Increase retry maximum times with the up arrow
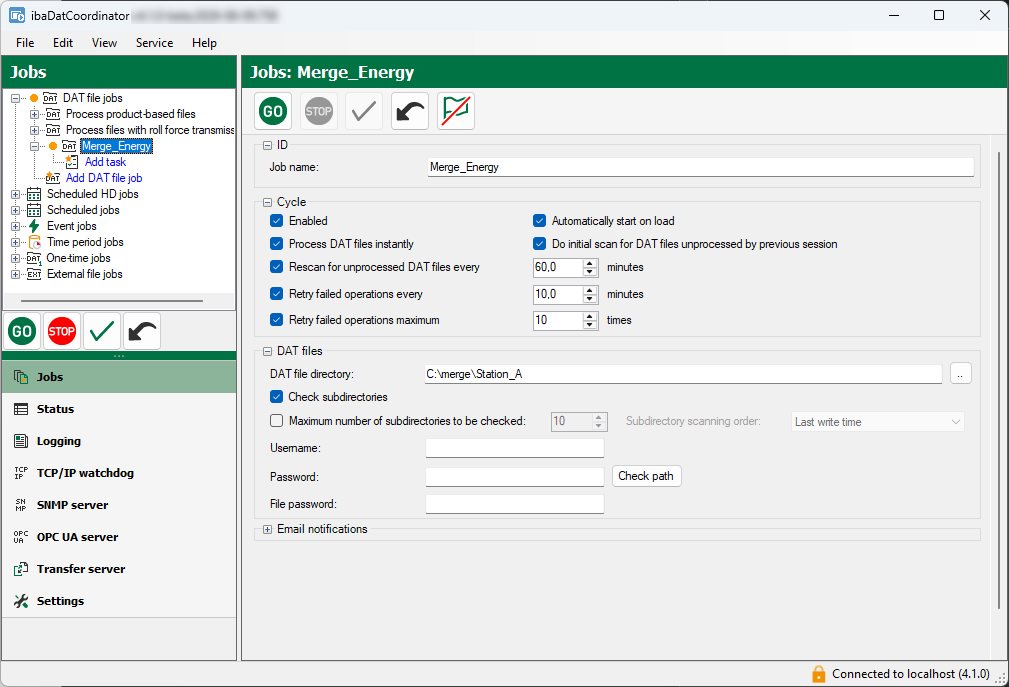1009x687 pixels. [589, 316]
